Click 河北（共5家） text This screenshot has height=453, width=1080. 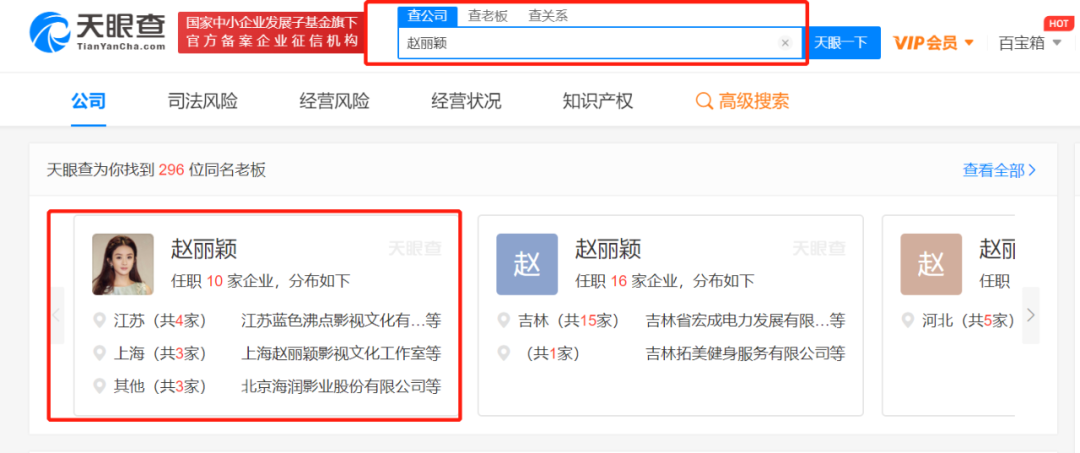(x=968, y=321)
